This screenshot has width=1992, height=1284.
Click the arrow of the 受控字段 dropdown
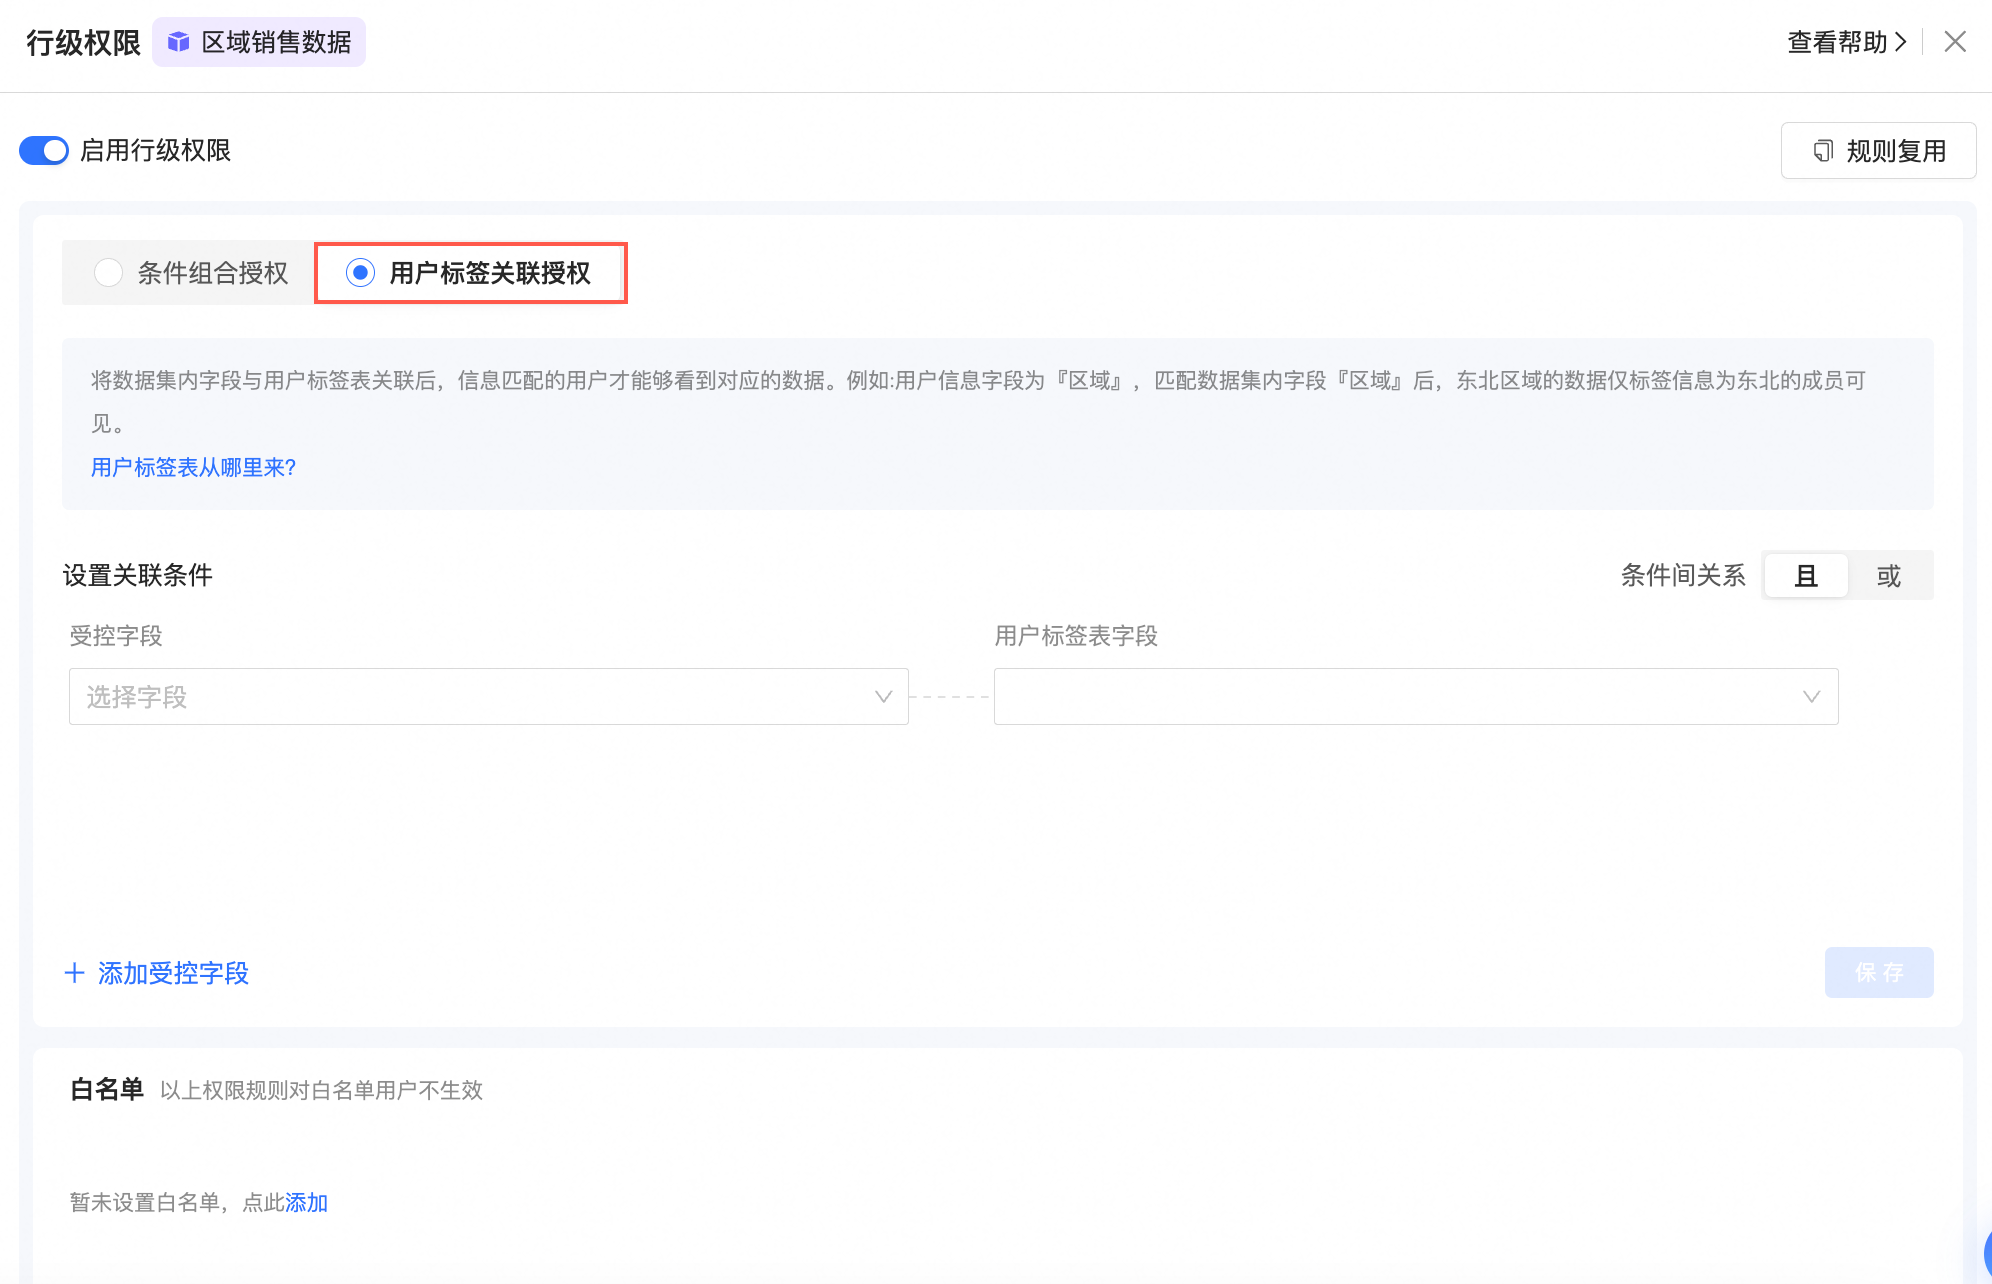[883, 697]
